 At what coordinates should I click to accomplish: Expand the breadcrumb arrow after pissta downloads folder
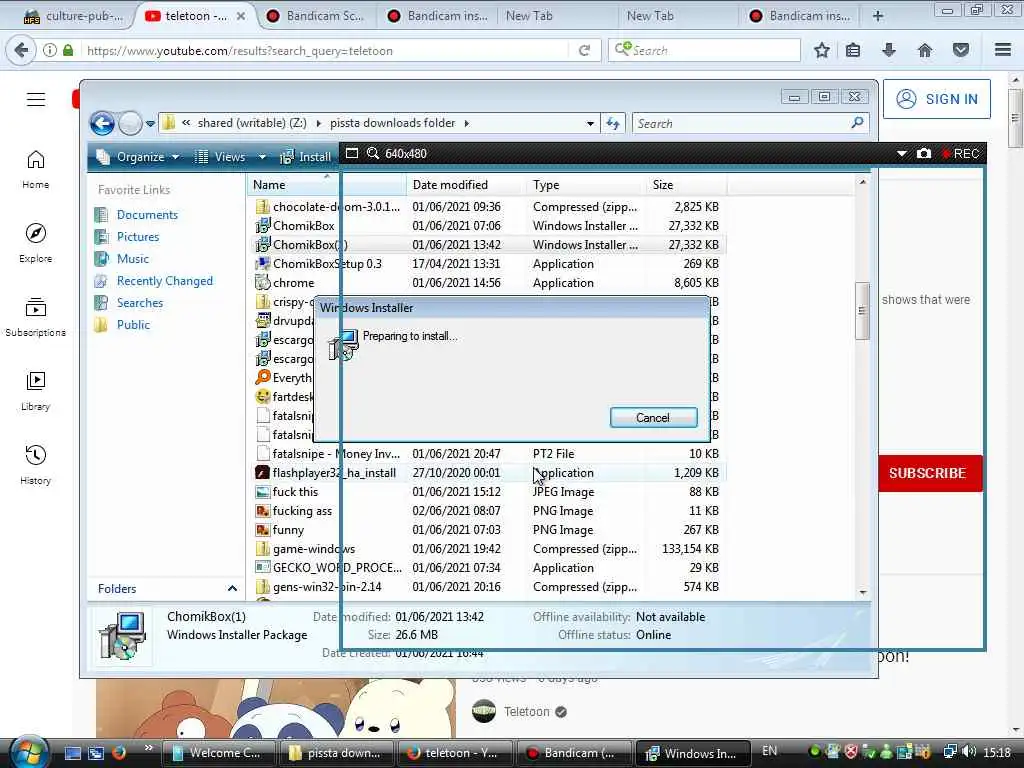[x=466, y=123]
